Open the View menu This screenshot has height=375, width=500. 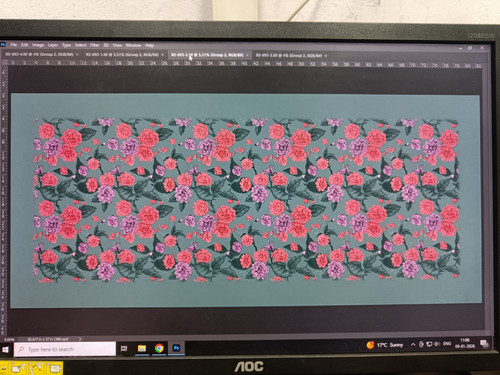(x=117, y=45)
